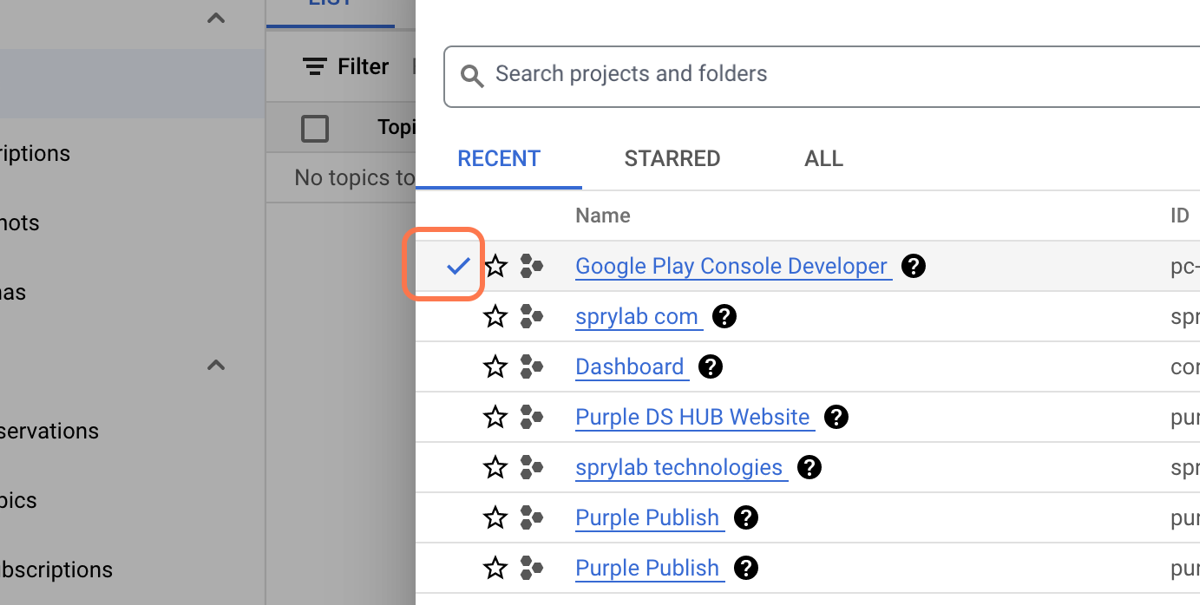Viewport: 1200px width, 605px height.
Task: Click the Filter label in topics list
Action: [363, 67]
